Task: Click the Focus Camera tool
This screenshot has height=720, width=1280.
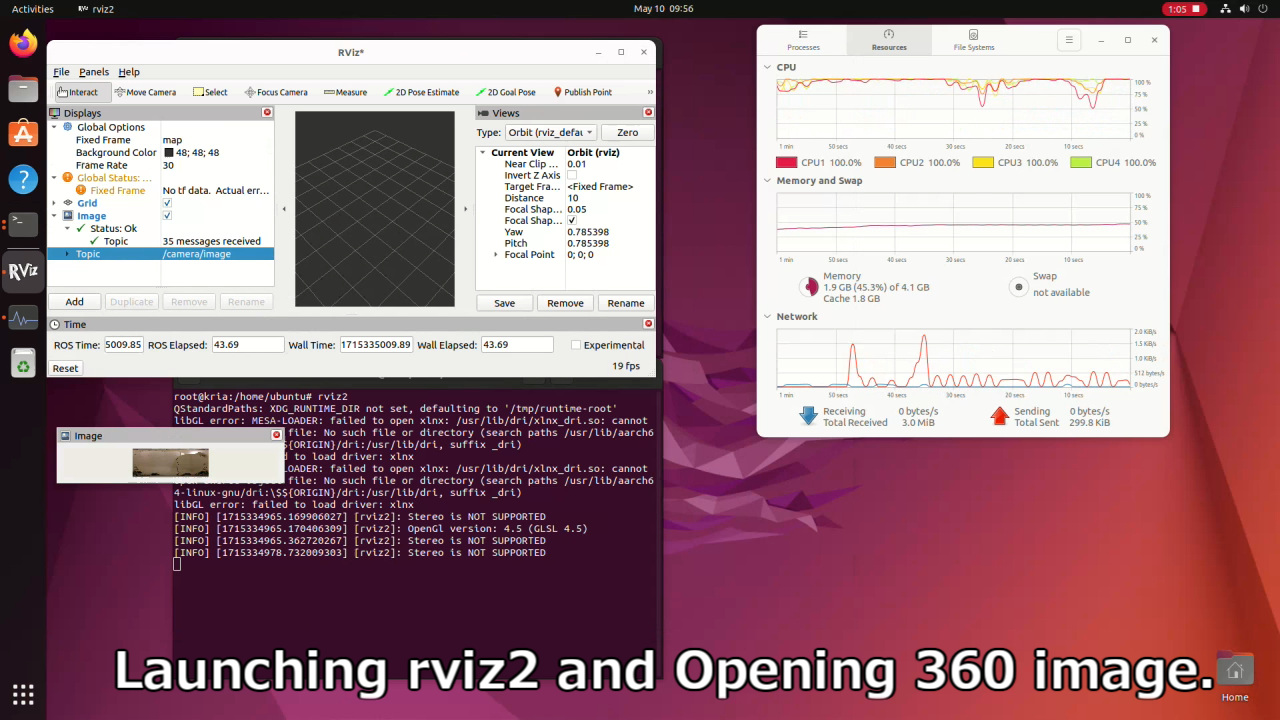Action: point(276,92)
